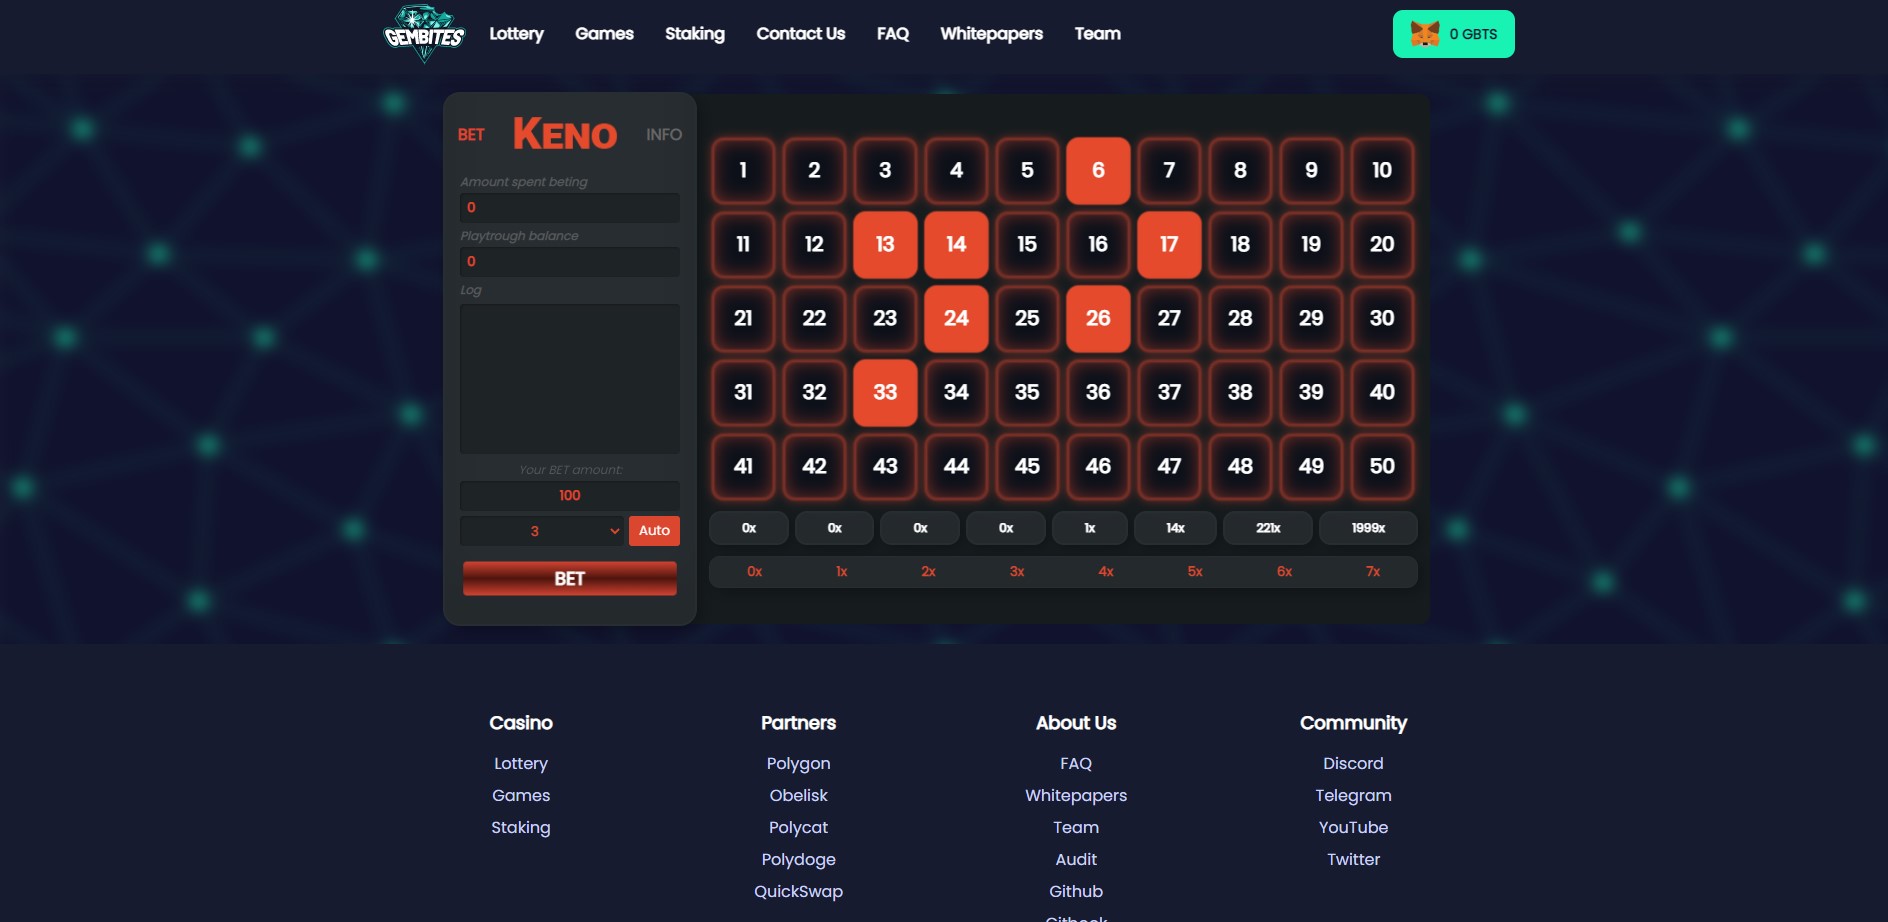Enable Auto betting mode

pyautogui.click(x=654, y=531)
